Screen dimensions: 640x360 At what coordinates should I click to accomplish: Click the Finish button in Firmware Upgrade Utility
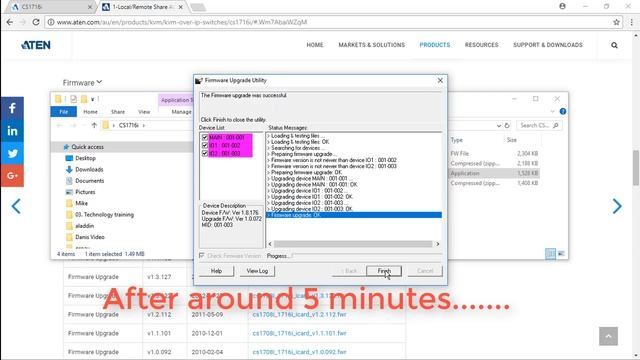pos(384,271)
